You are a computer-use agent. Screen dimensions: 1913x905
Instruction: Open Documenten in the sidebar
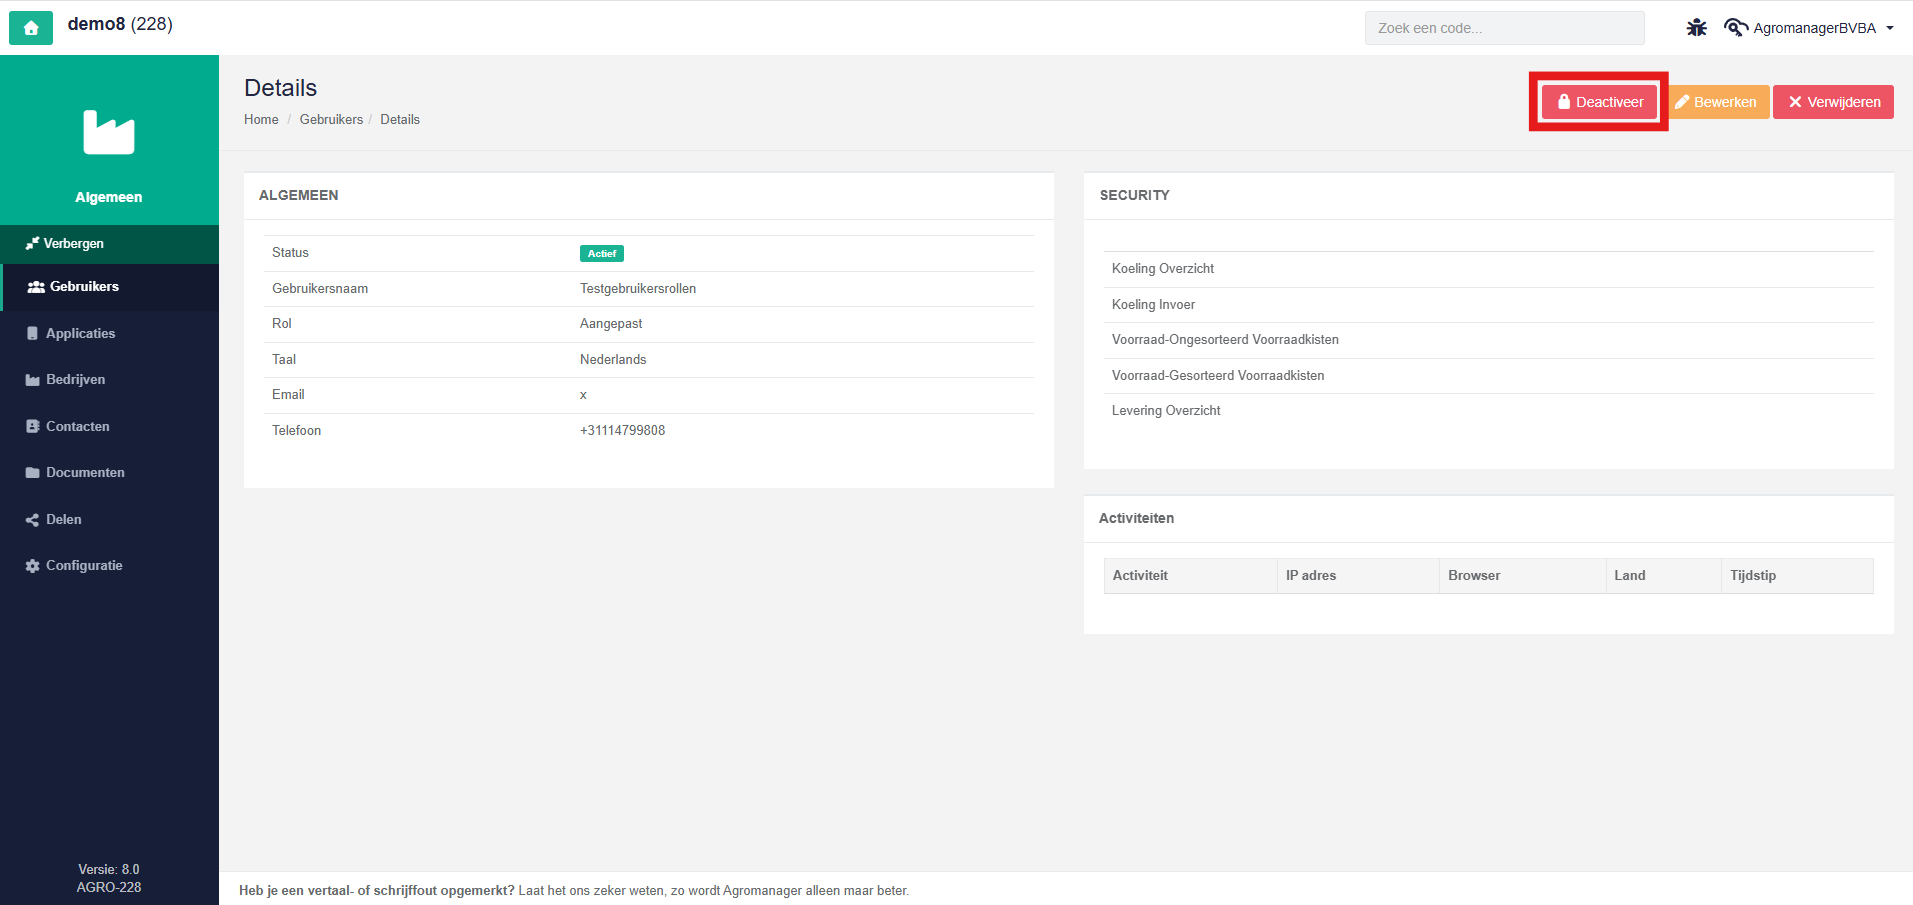(x=109, y=473)
